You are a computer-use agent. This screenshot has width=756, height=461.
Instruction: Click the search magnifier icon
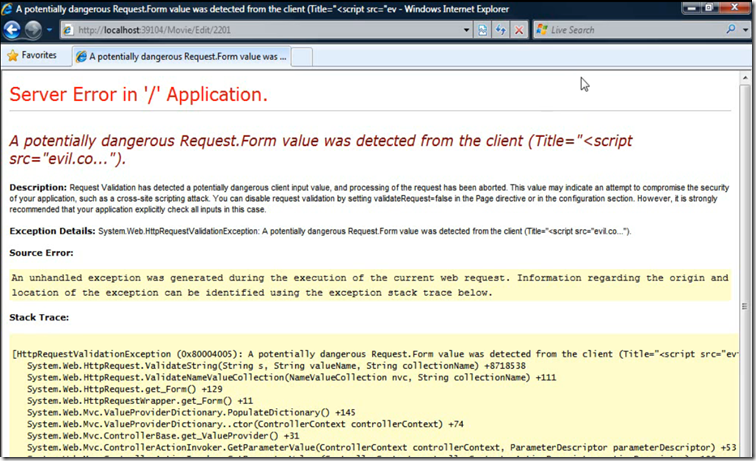pyautogui.click(x=731, y=29)
